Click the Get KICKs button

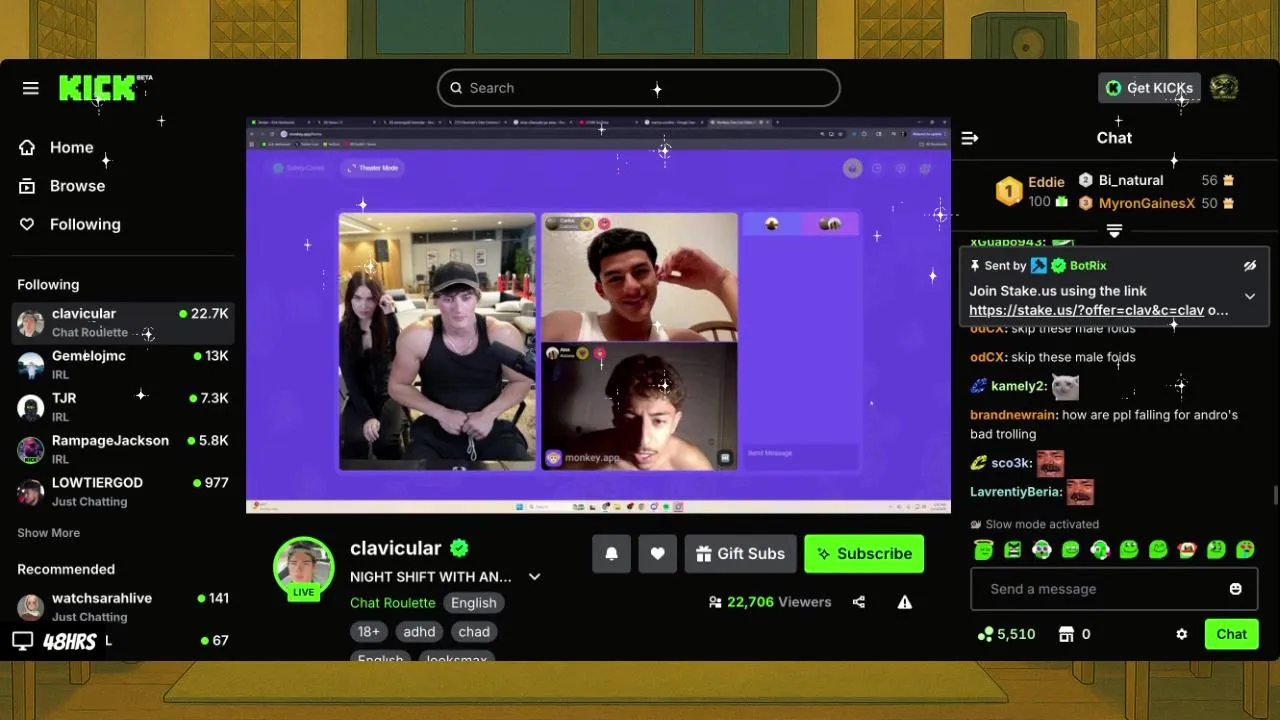[1149, 88]
